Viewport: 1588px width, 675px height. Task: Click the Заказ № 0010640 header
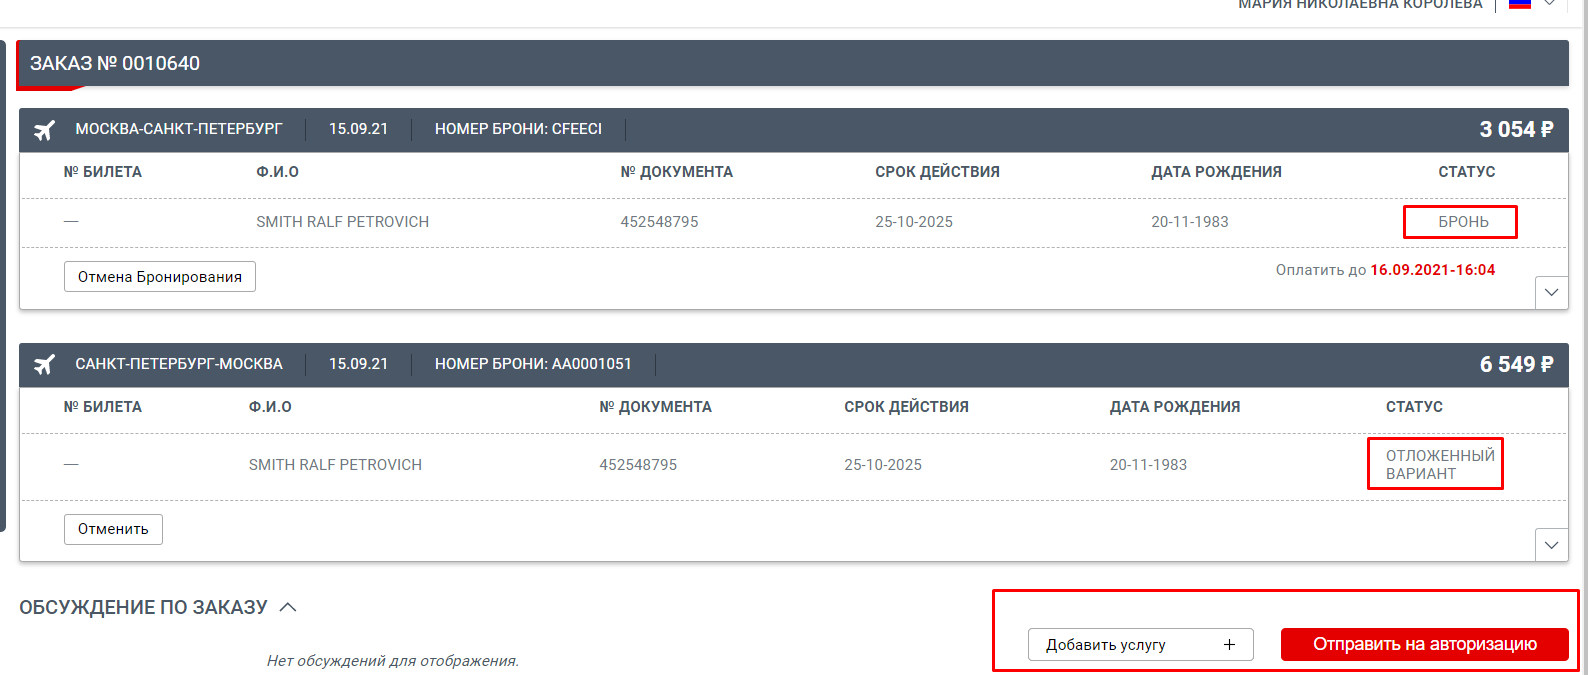point(115,64)
